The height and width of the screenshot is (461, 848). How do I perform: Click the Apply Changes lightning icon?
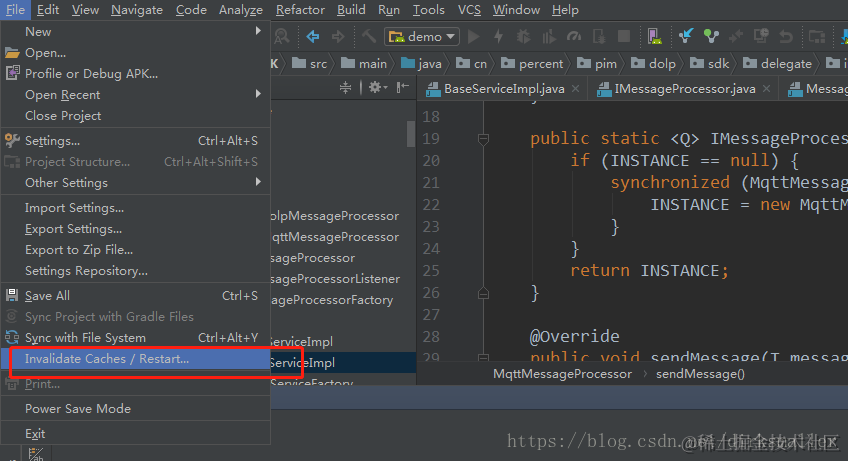pyautogui.click(x=498, y=37)
